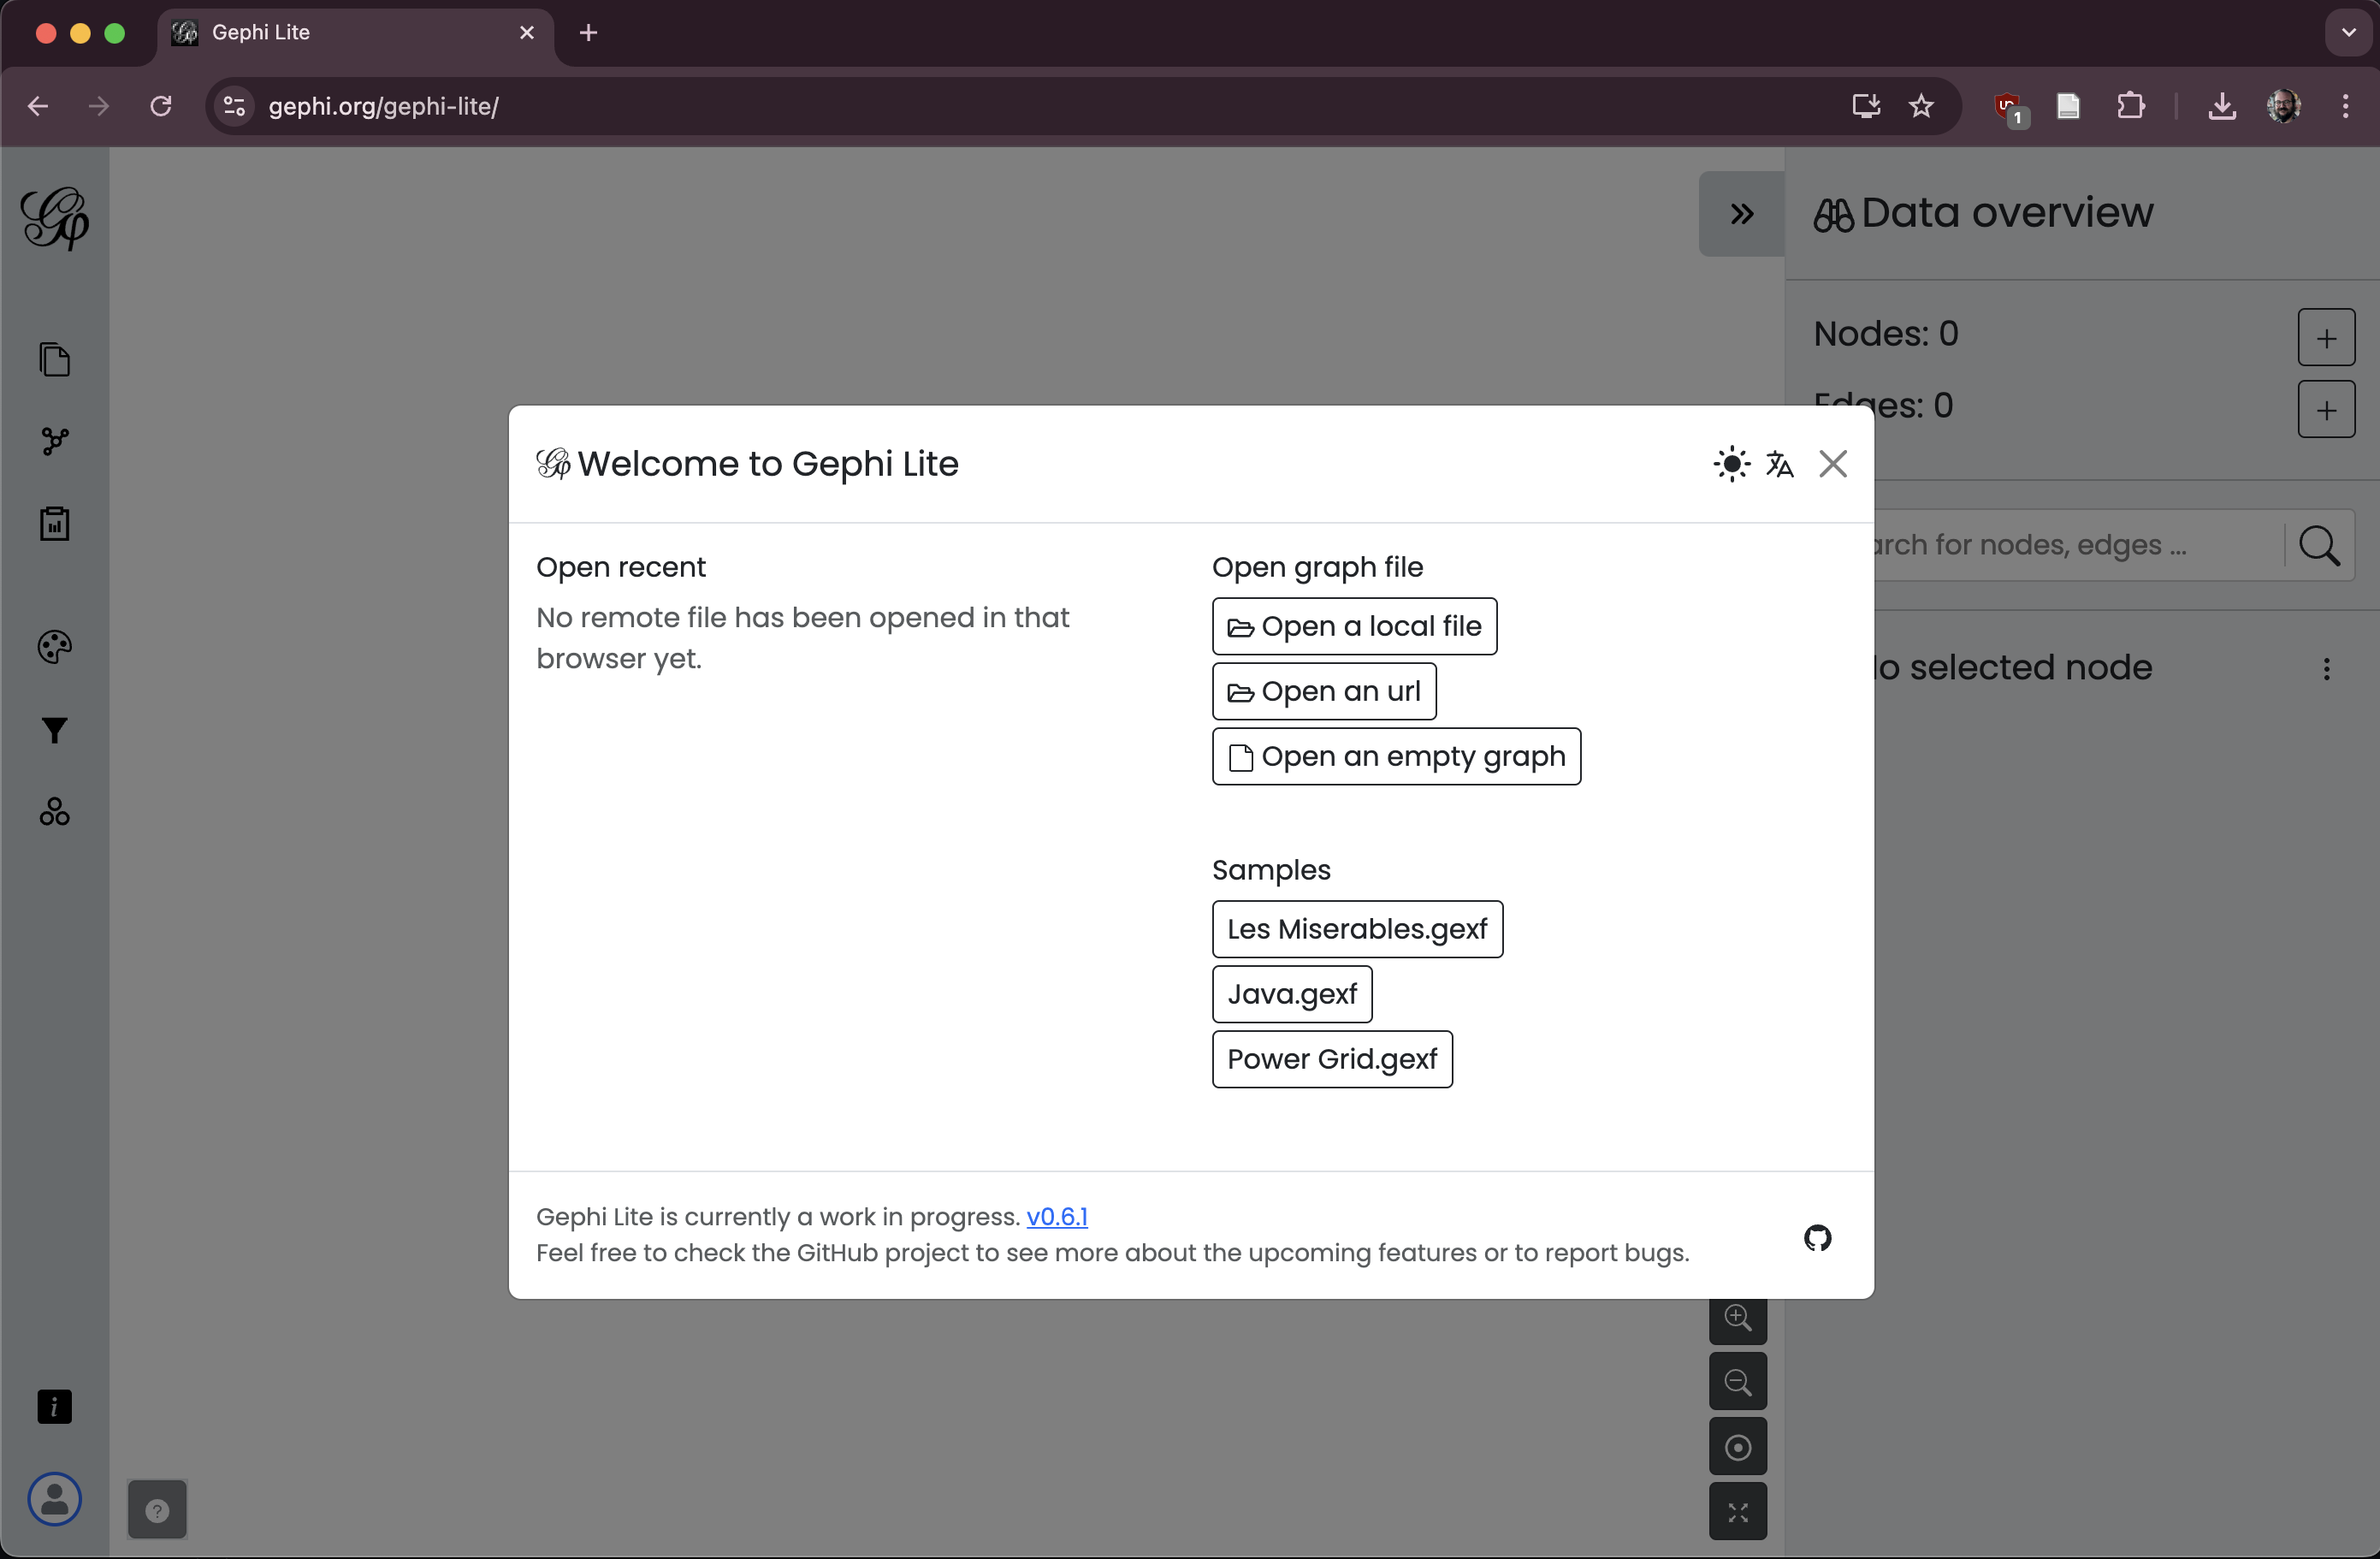Click the document extension icon in toolbar
Image resolution: width=2380 pixels, height=1559 pixels.
2069,106
